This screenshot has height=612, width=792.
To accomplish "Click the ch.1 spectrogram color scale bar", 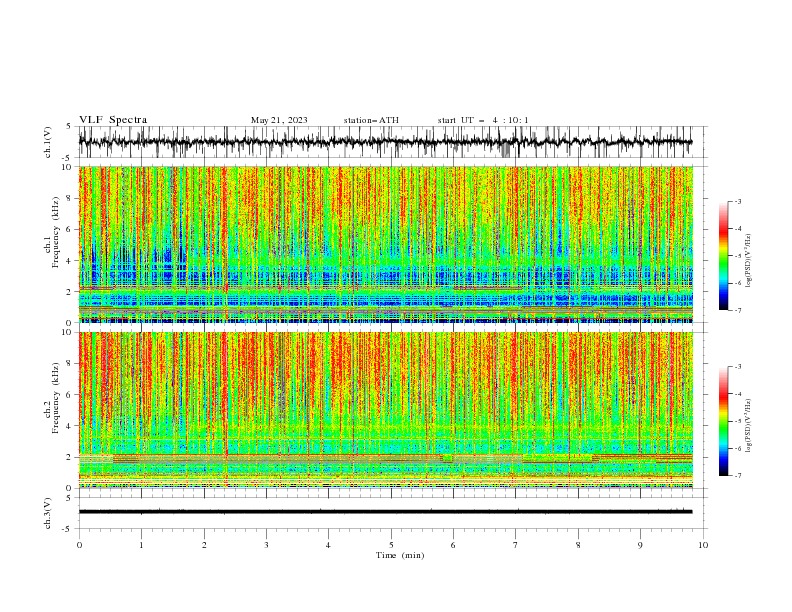I will point(723,256).
